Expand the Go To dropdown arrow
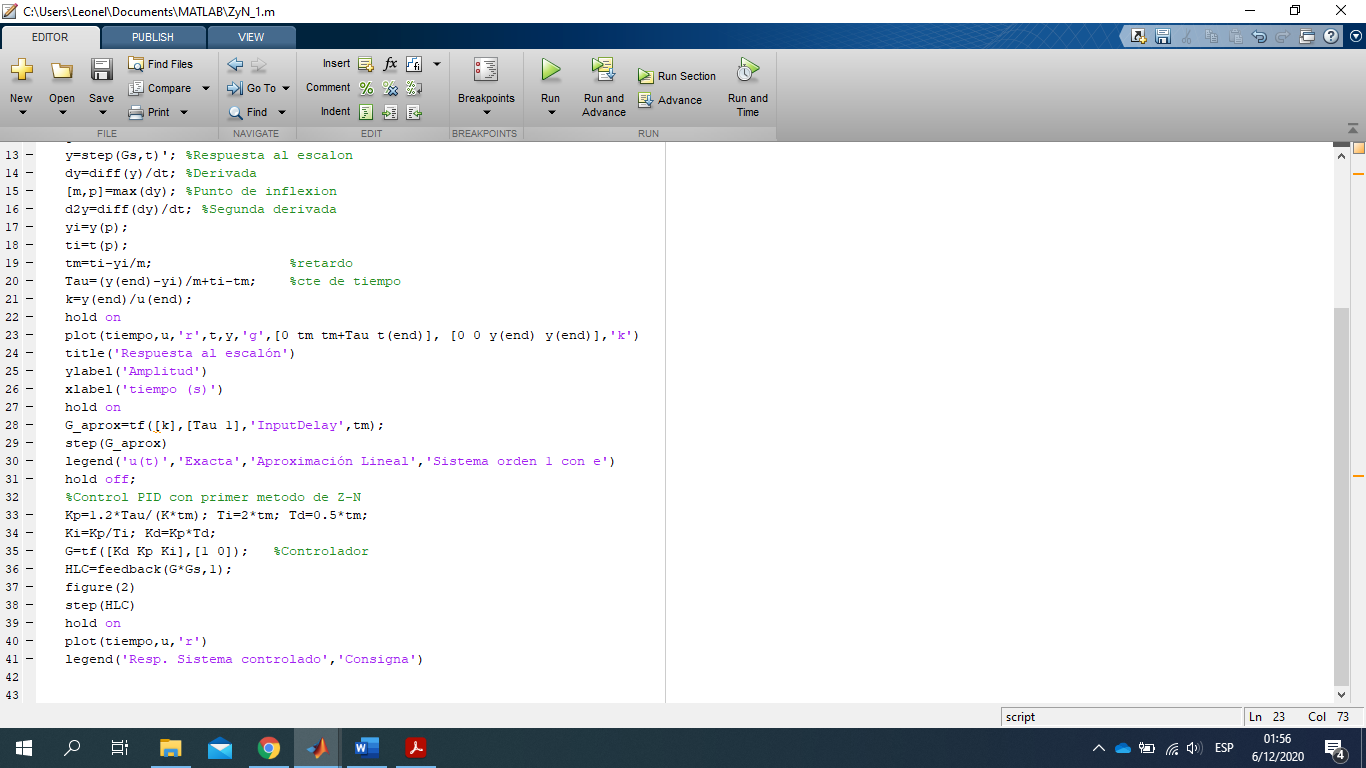This screenshot has width=1366, height=768. [286, 88]
